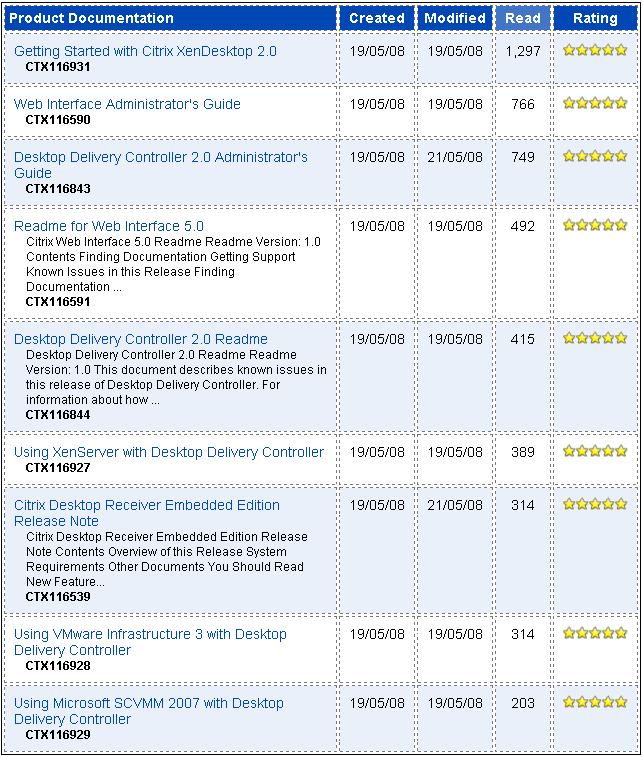Click star rating for Readme for Web Interface 5.0
The image size is (643, 757).
pyautogui.click(x=595, y=225)
